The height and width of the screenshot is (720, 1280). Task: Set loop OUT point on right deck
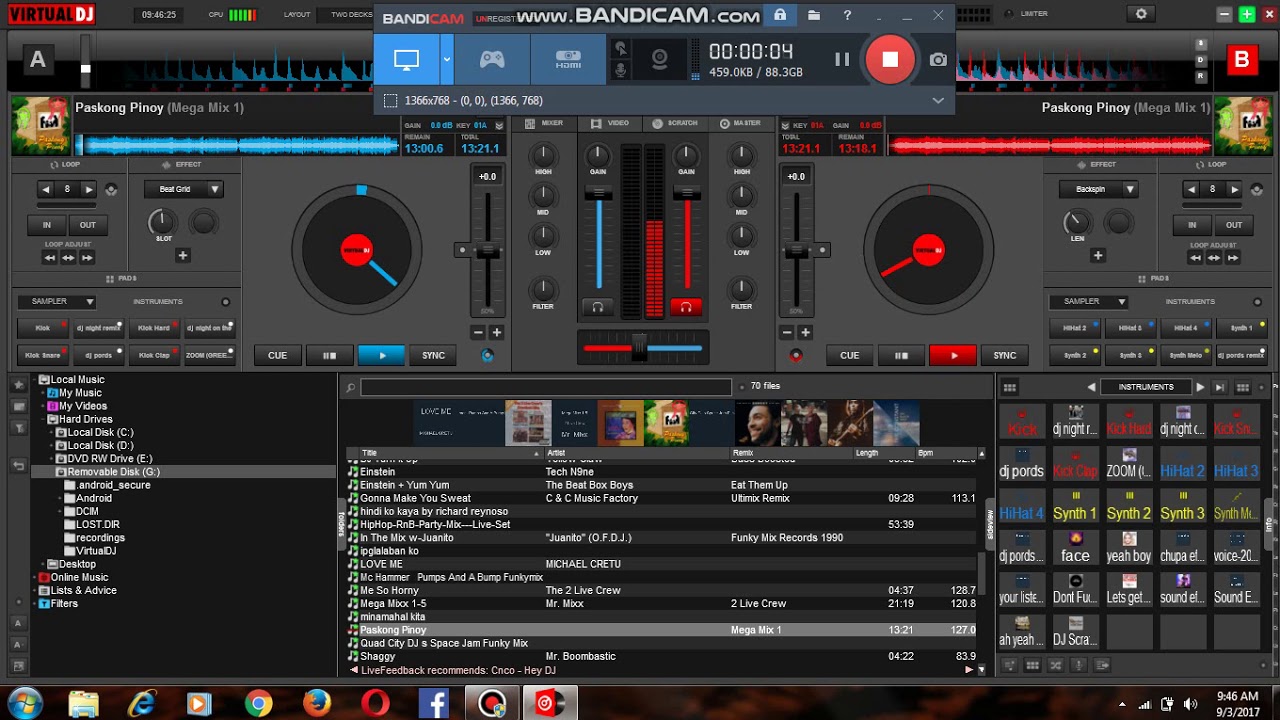pos(1234,225)
